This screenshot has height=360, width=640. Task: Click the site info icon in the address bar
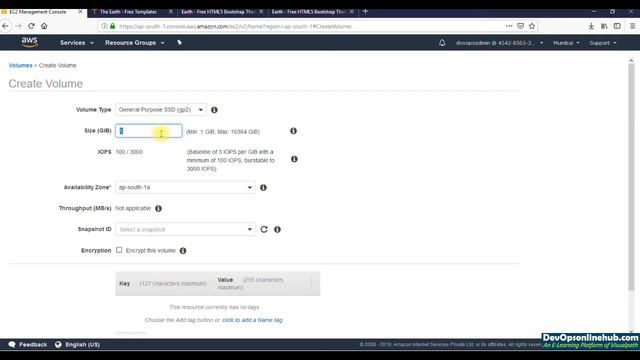point(104,26)
